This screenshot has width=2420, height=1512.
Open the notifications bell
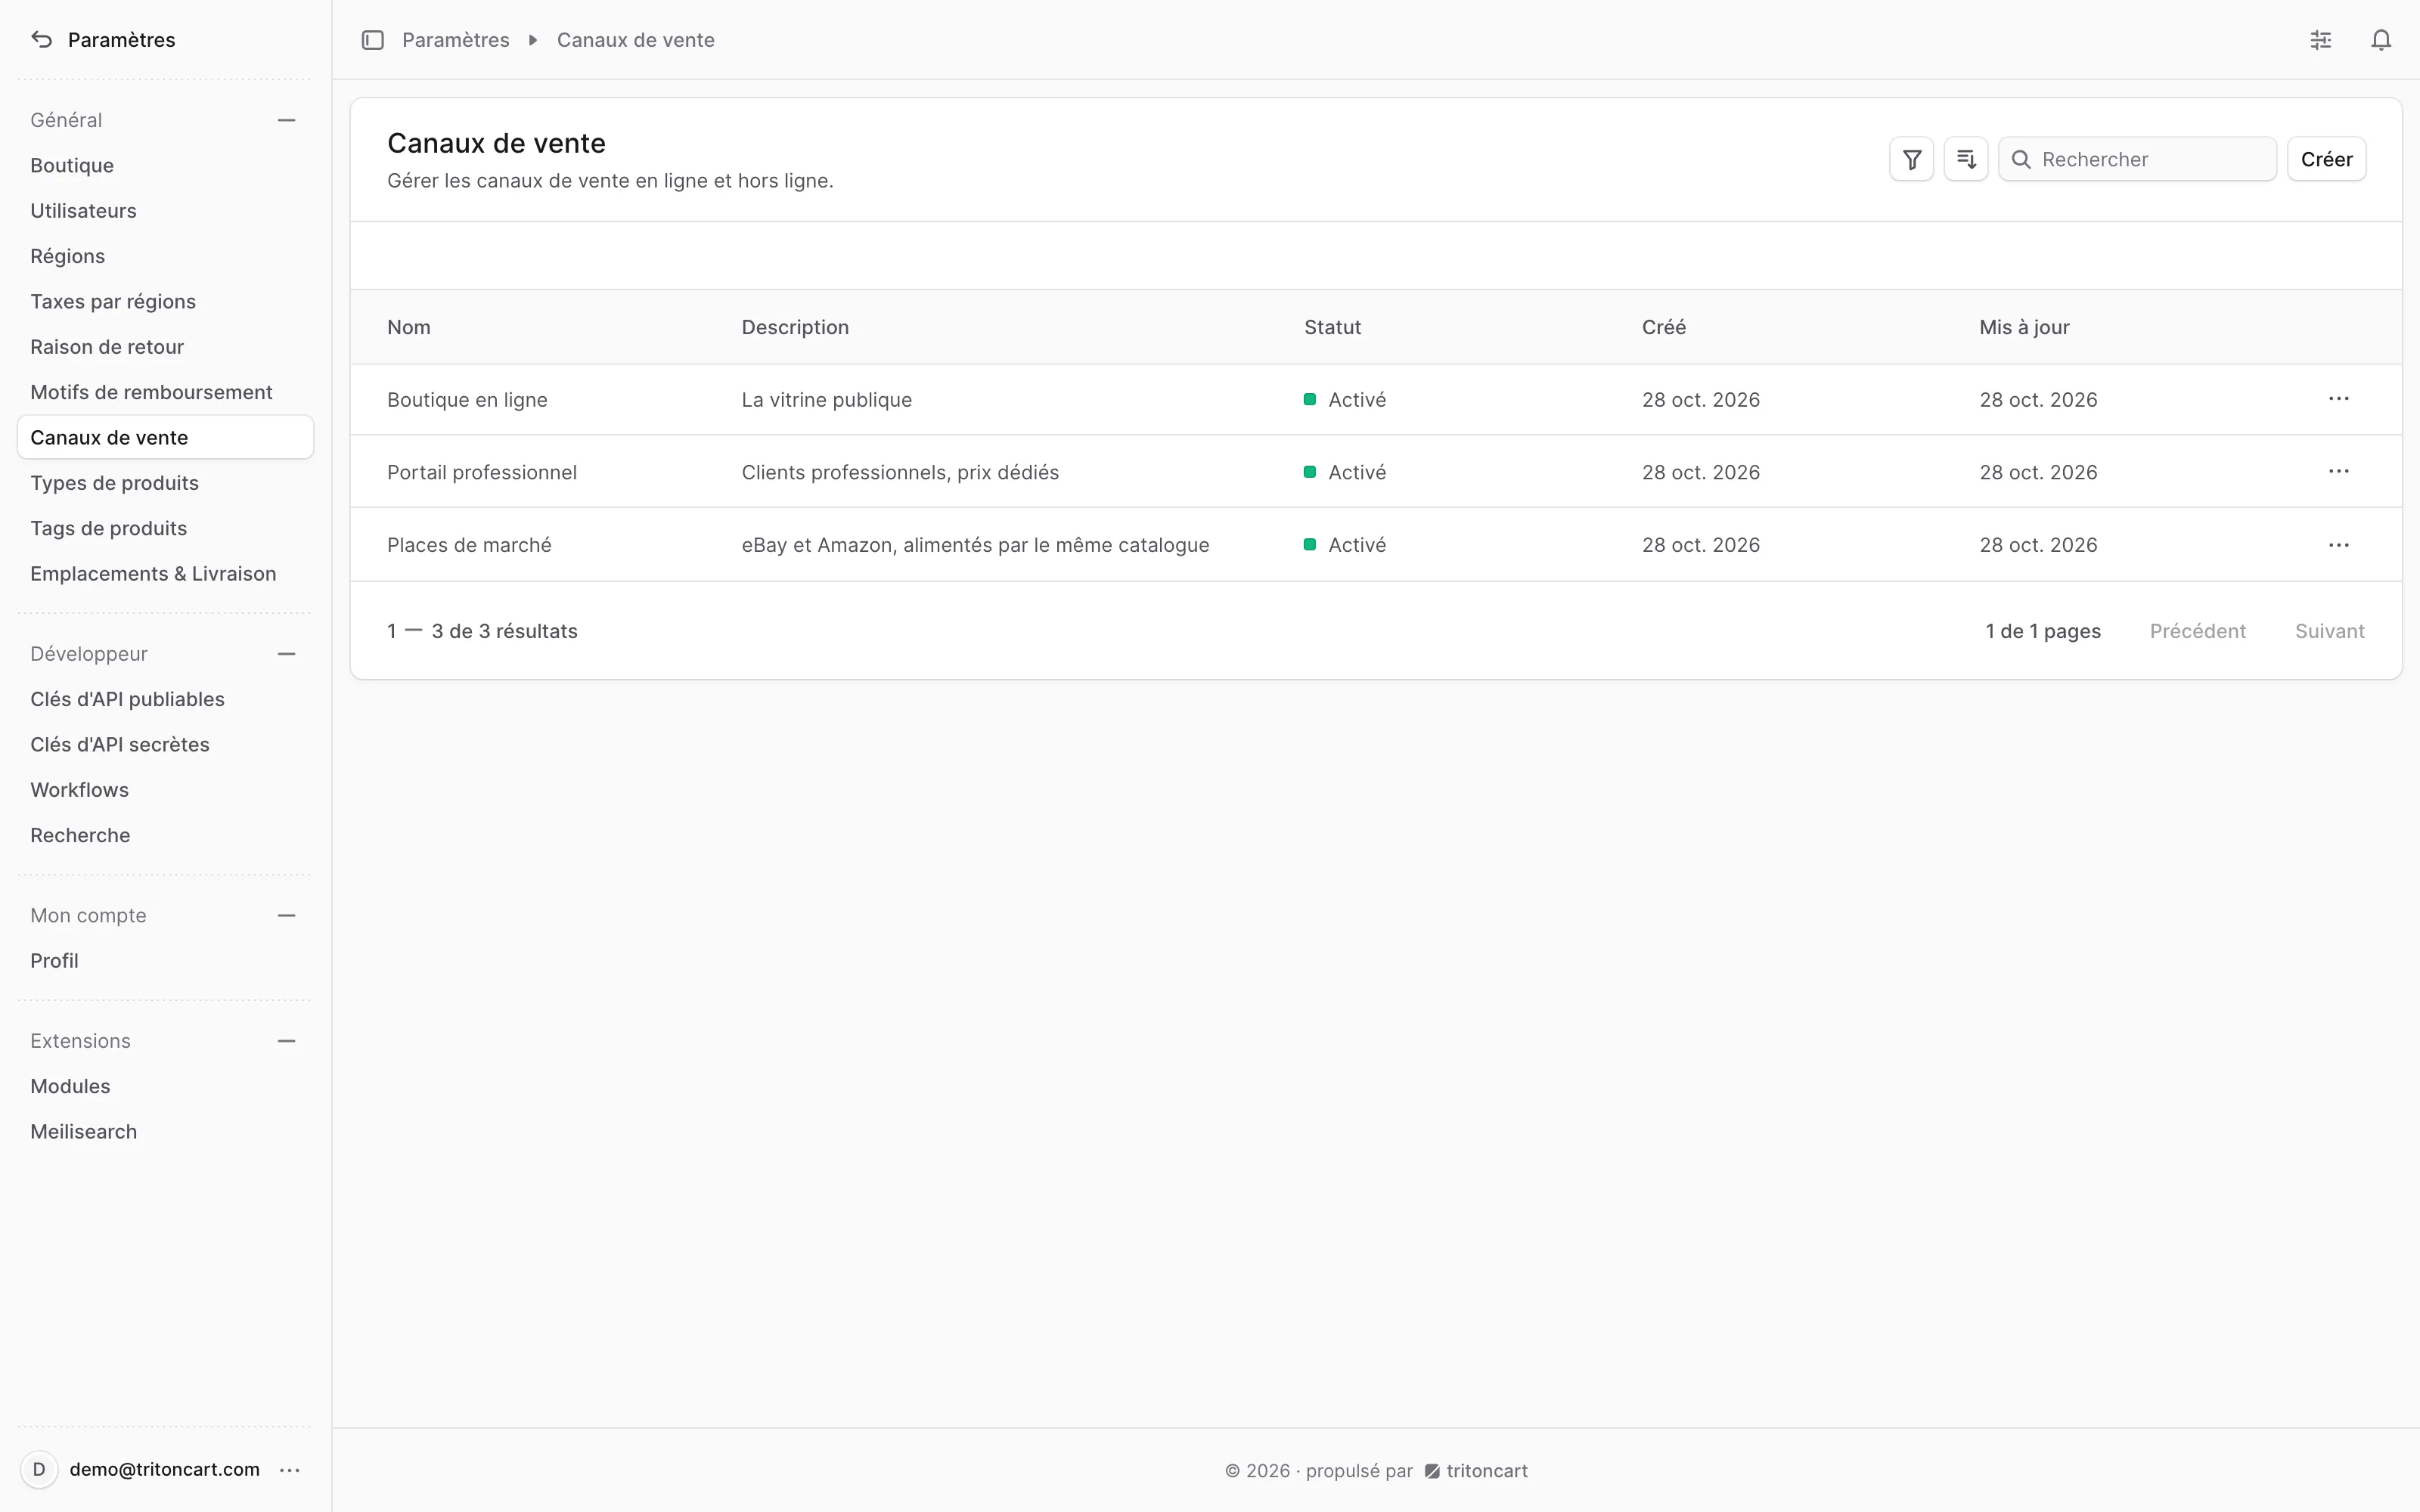coord(2381,40)
